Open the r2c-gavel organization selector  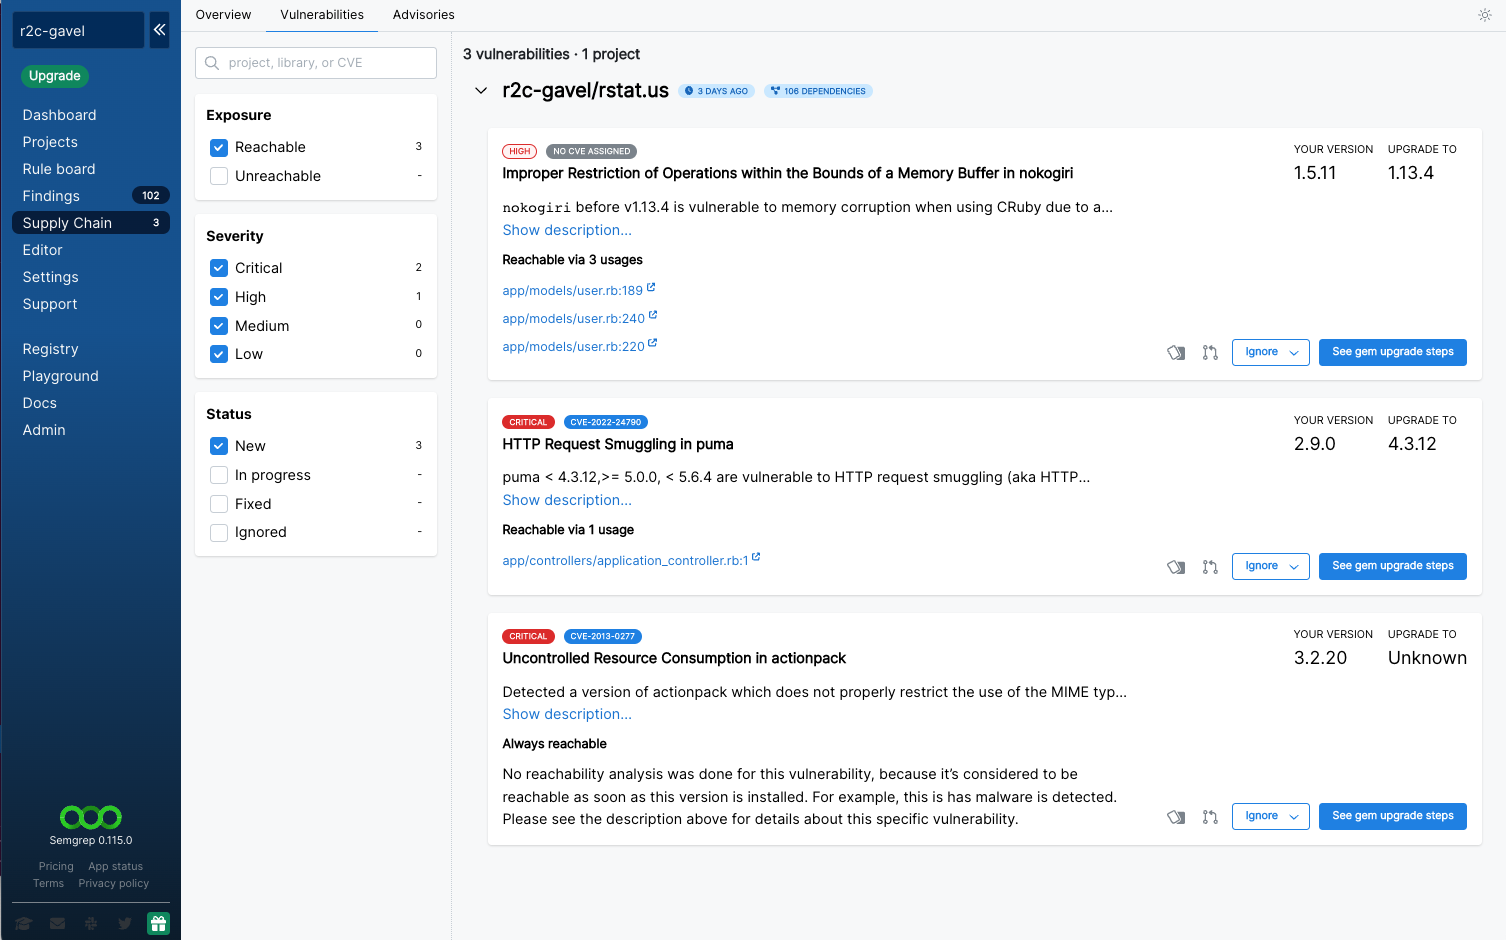78,30
